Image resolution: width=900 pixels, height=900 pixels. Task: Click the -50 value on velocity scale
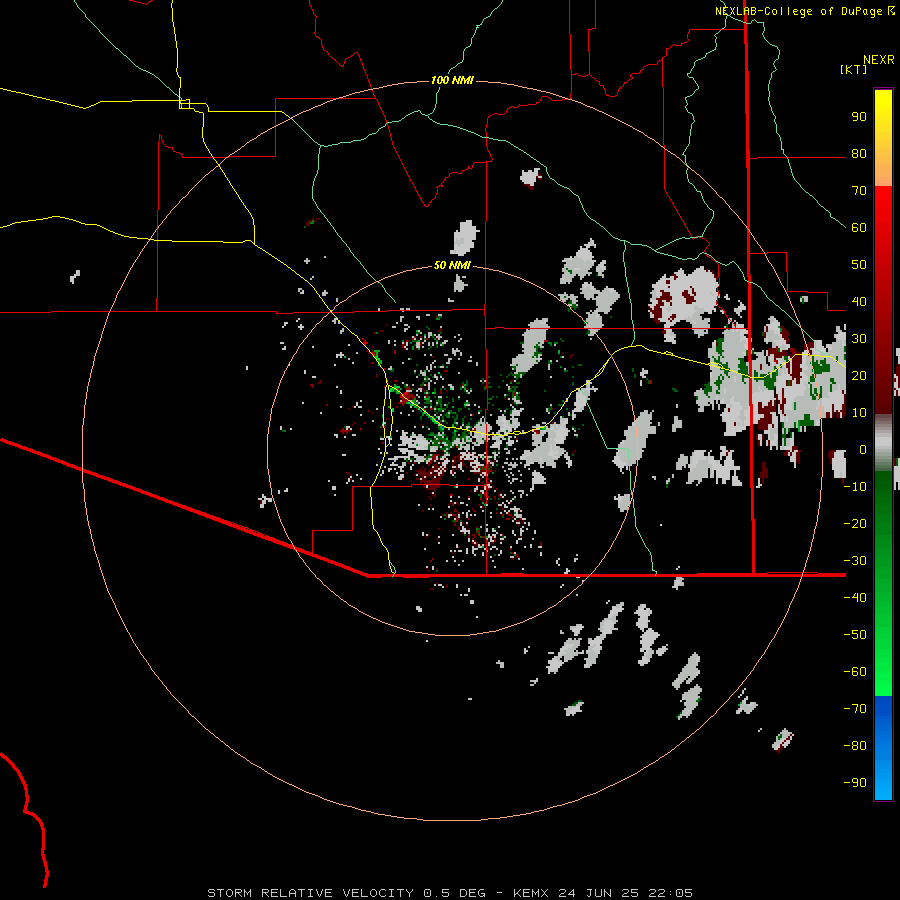pos(855,635)
